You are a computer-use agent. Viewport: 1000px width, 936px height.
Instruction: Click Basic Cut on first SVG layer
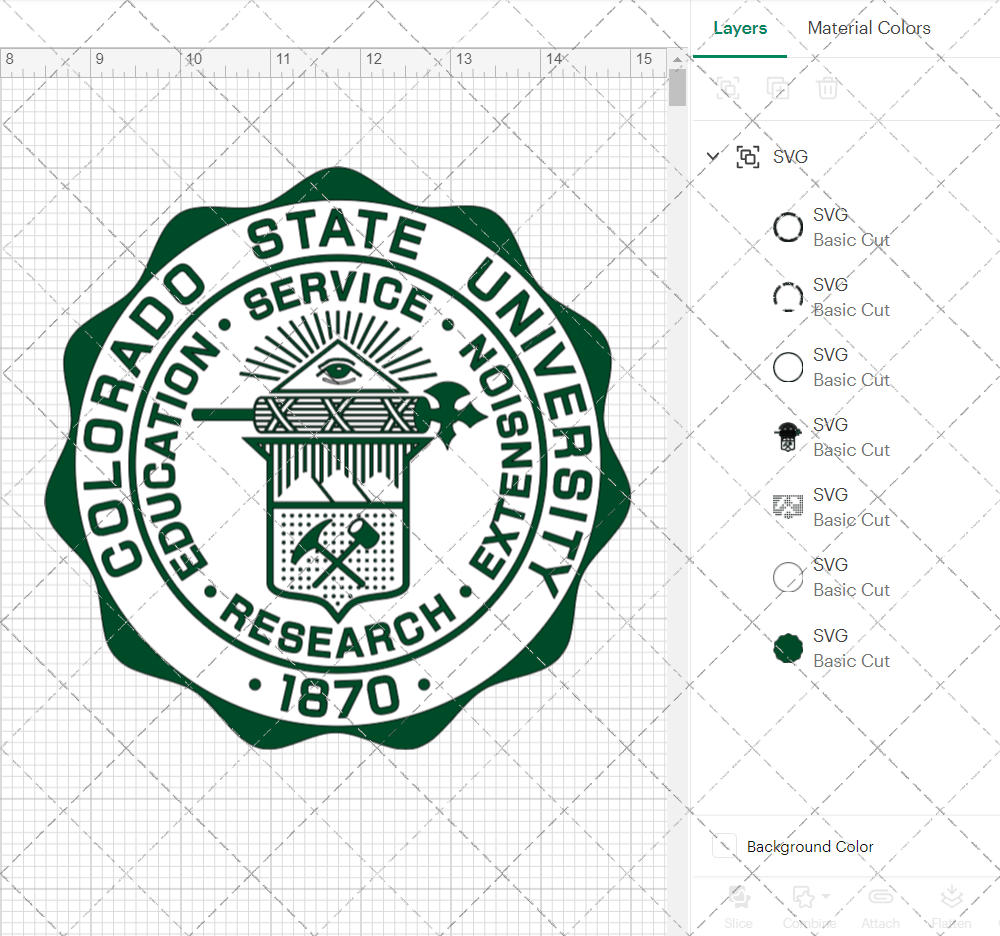tap(851, 240)
